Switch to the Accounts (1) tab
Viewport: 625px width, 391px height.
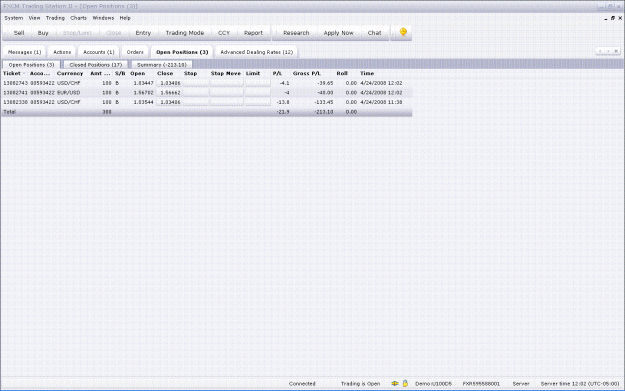(99, 52)
